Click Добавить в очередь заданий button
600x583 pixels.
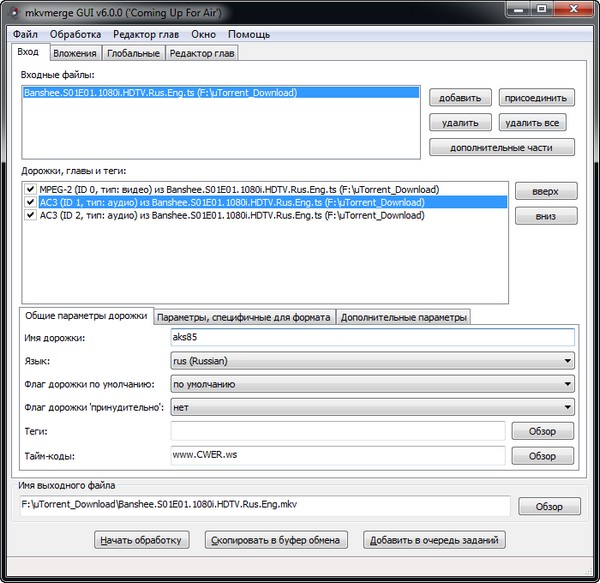(434, 540)
